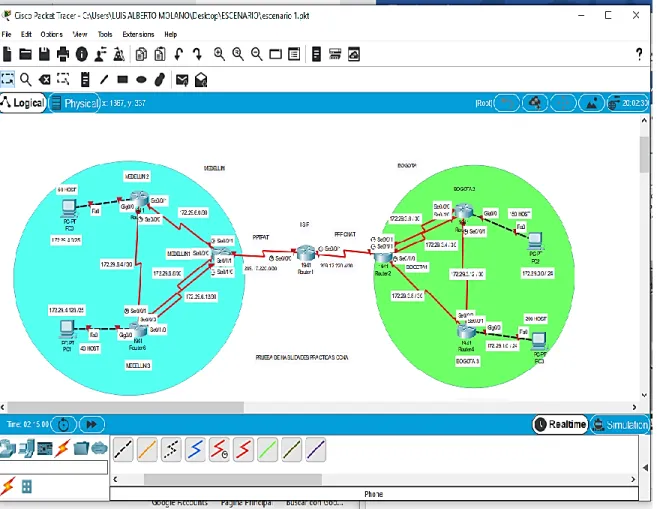657x509 pixels.
Task: Switch to Realtime mode
Action: click(x=560, y=424)
